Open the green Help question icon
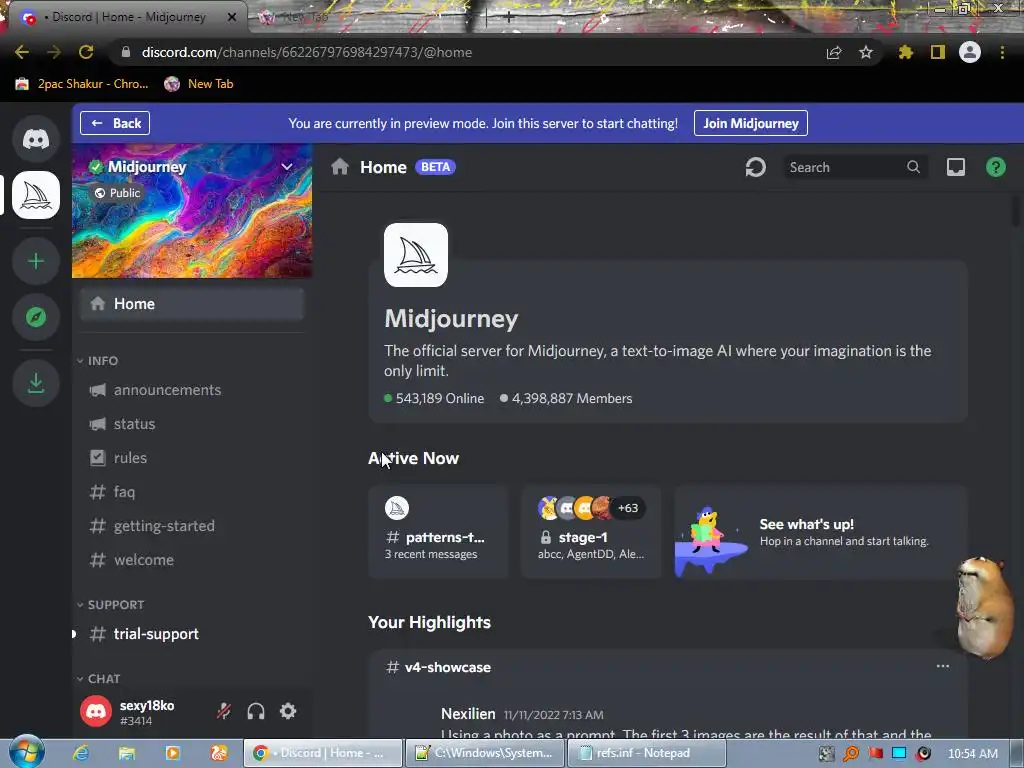This screenshot has height=768, width=1024. point(995,167)
